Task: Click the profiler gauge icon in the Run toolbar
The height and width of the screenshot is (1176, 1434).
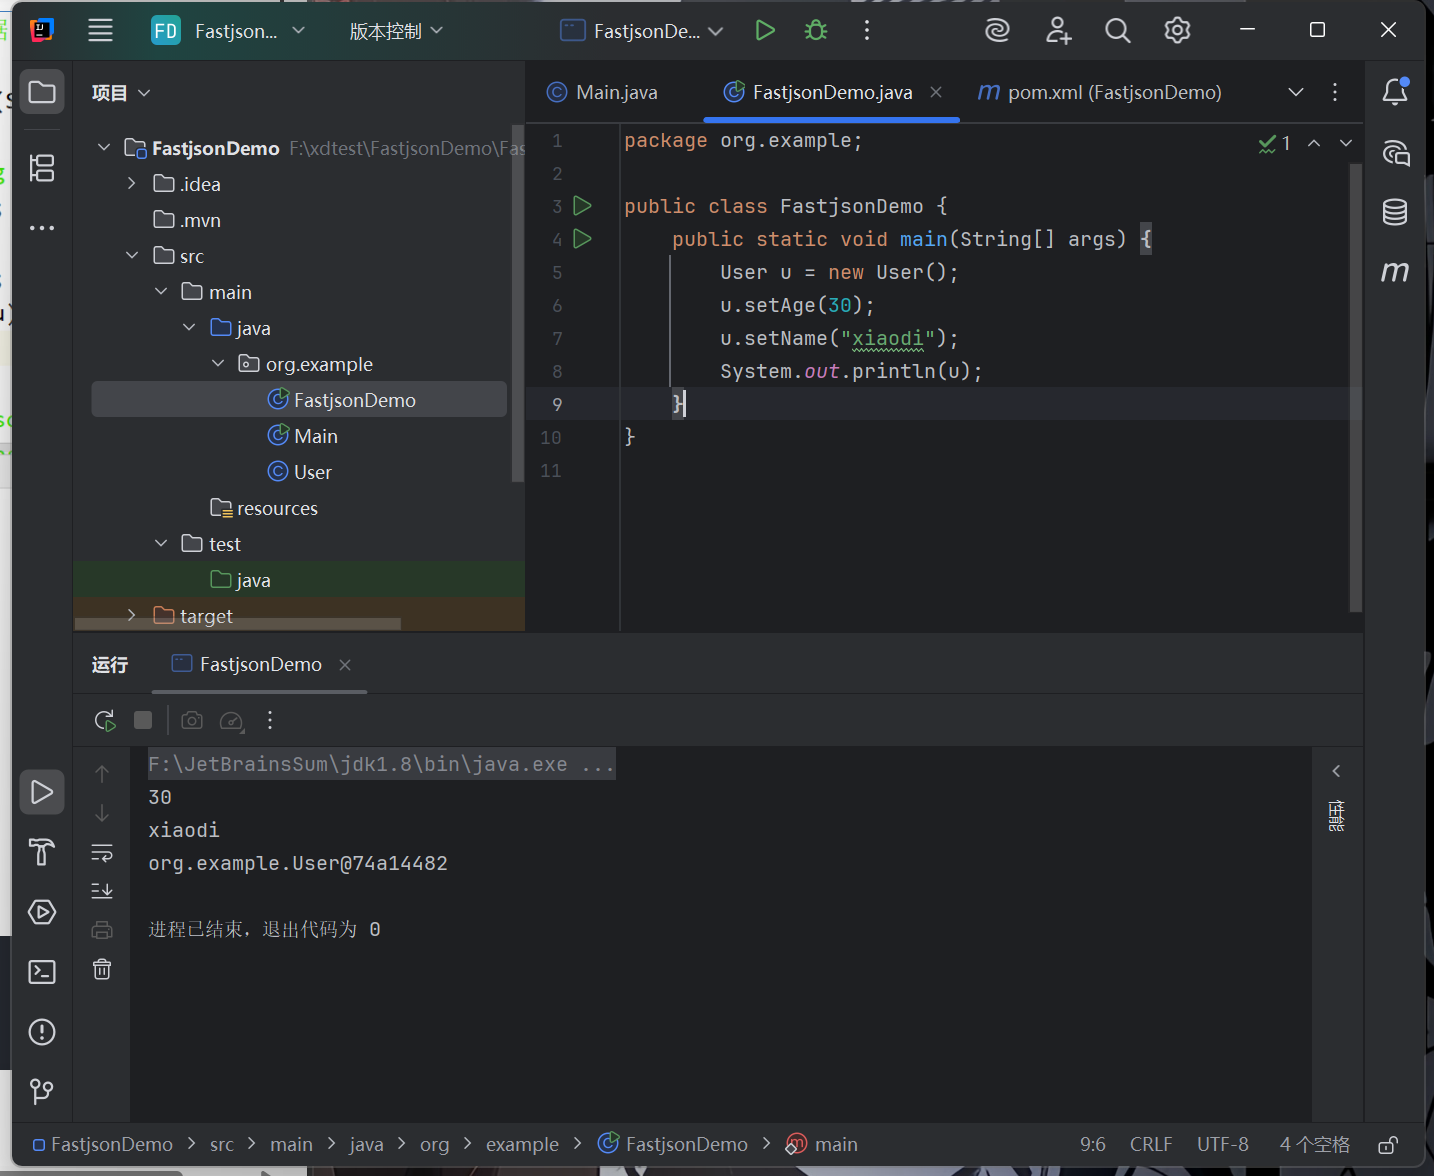Action: 231,721
